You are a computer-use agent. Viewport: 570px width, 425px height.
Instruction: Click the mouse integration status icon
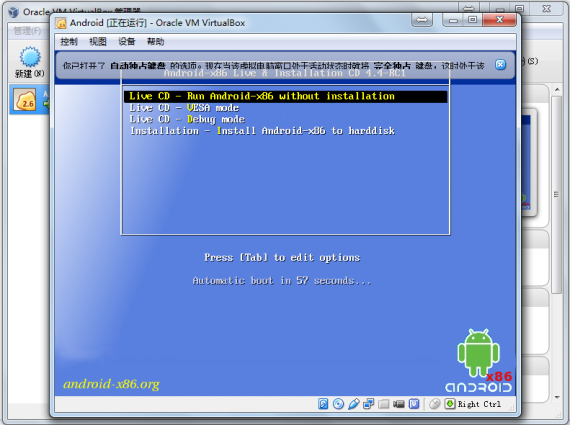434,404
